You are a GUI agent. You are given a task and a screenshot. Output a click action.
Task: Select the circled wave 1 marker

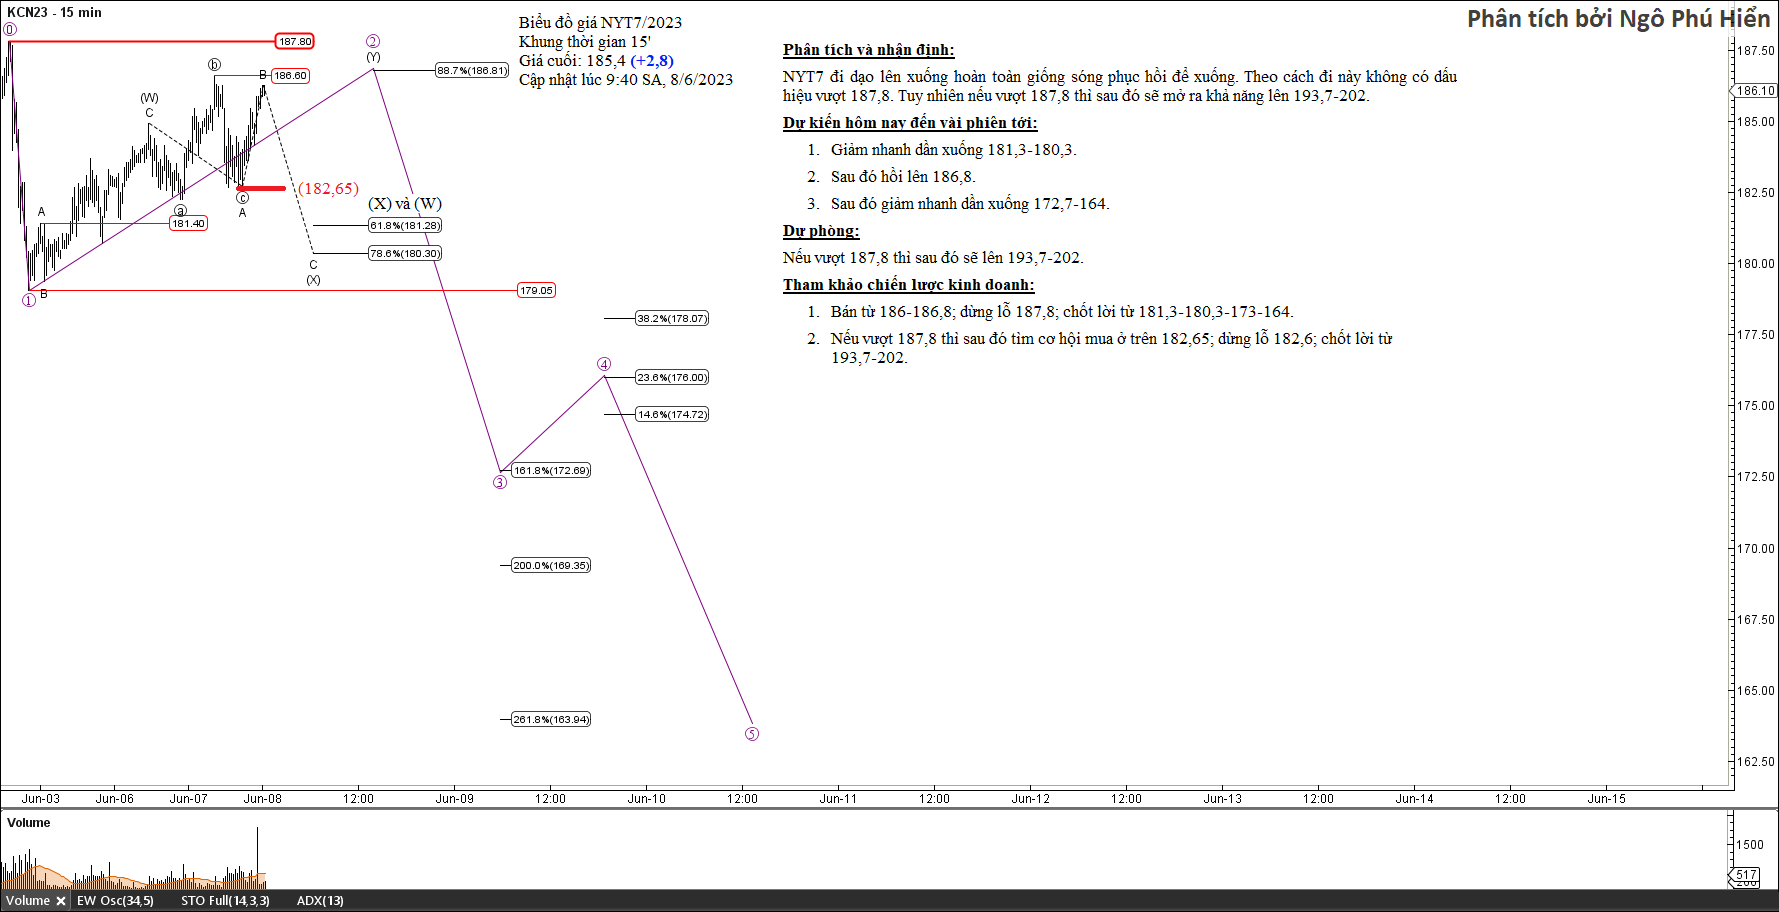(x=29, y=301)
